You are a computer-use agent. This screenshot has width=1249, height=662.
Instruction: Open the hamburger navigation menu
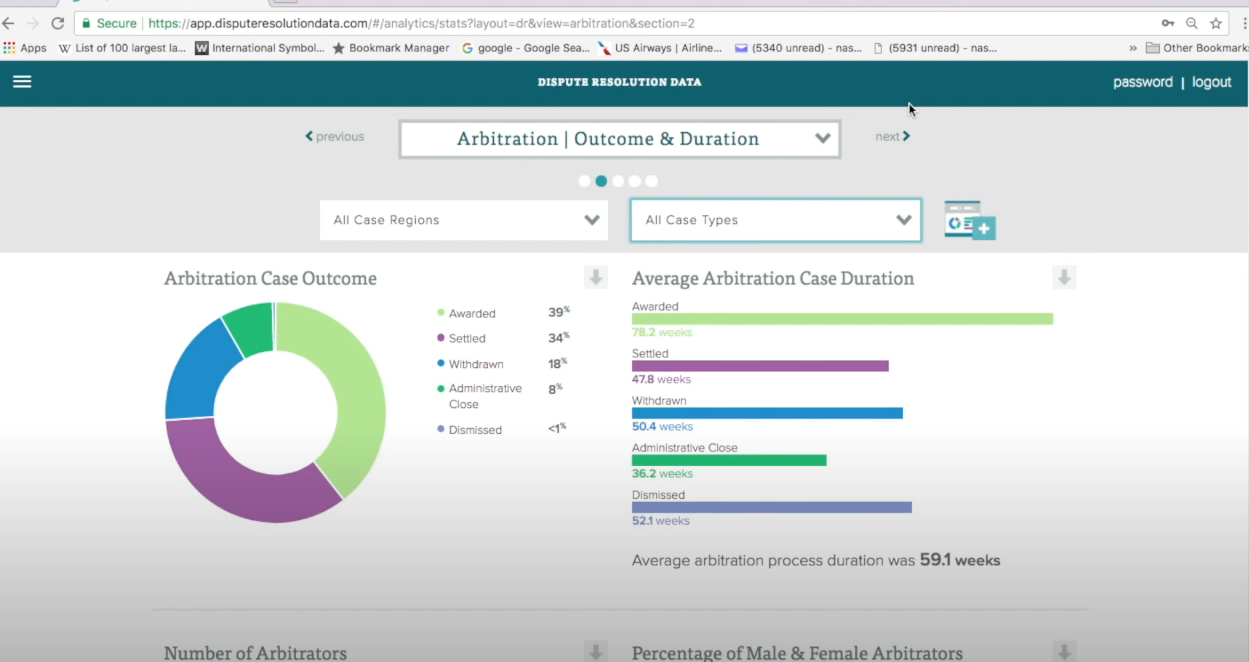[22, 82]
